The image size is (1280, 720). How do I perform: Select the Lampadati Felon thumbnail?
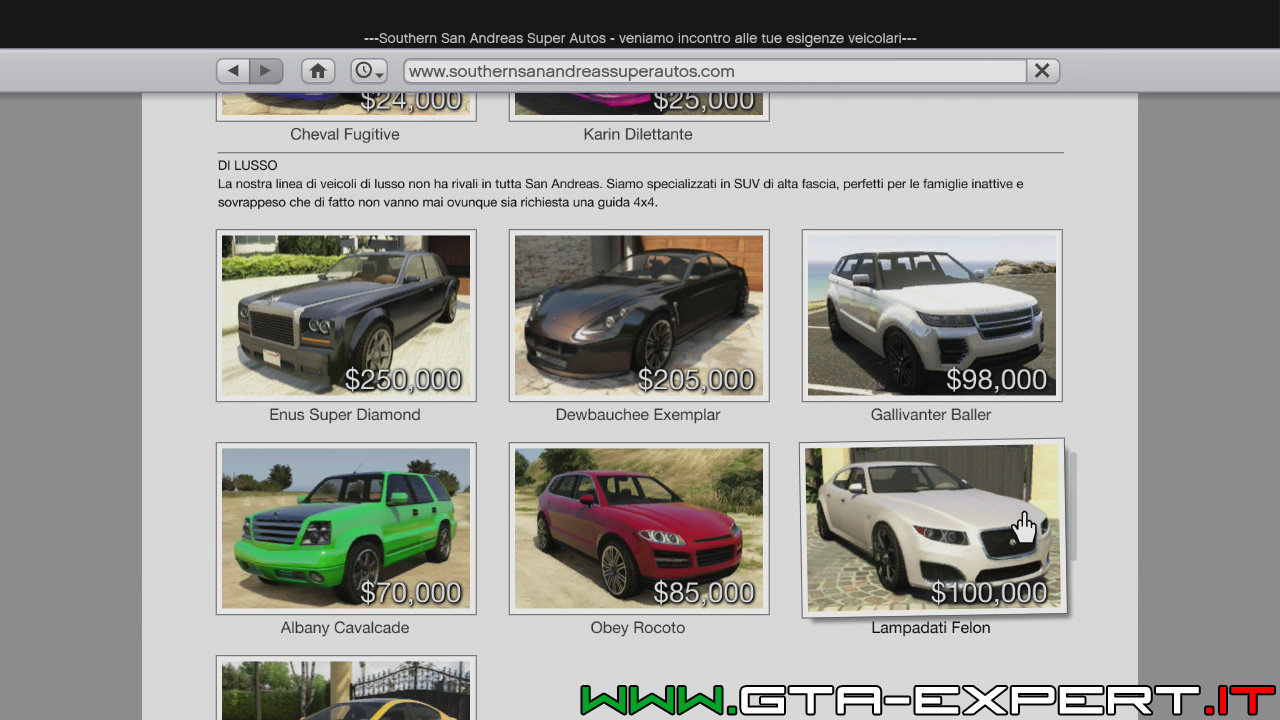[934, 528]
